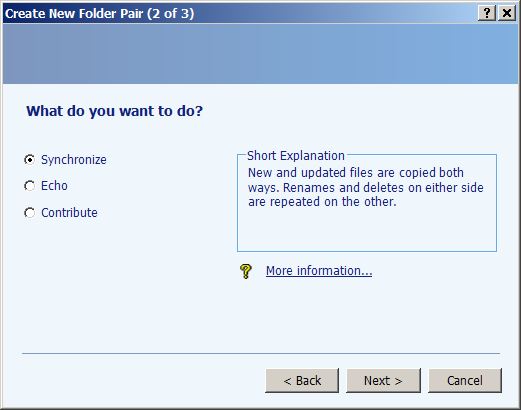Click the separator line above the buttons
The height and width of the screenshot is (410, 521).
(x=261, y=353)
